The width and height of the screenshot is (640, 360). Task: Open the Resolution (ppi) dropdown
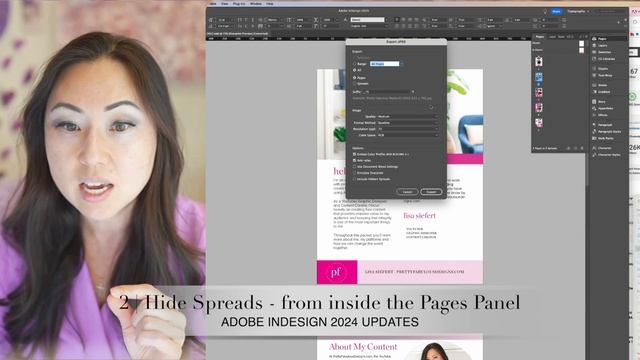point(407,129)
